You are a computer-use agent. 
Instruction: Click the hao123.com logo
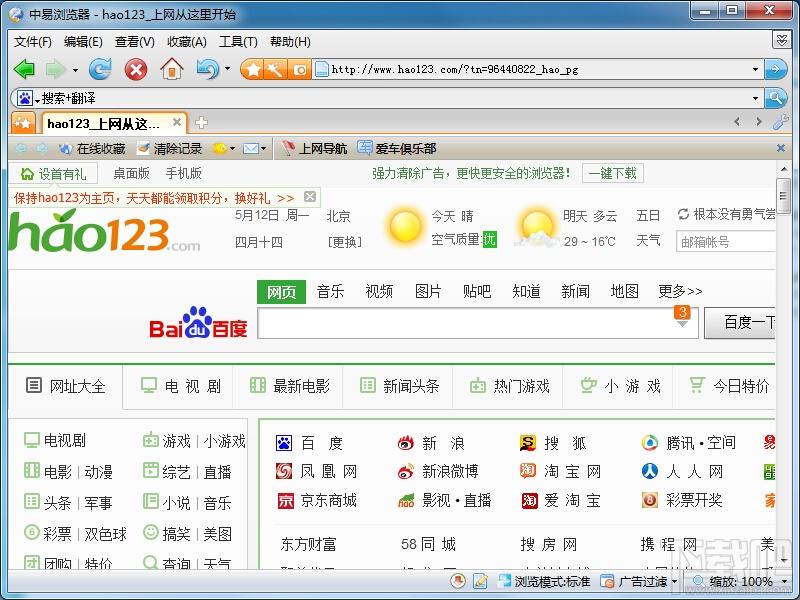[x=105, y=232]
